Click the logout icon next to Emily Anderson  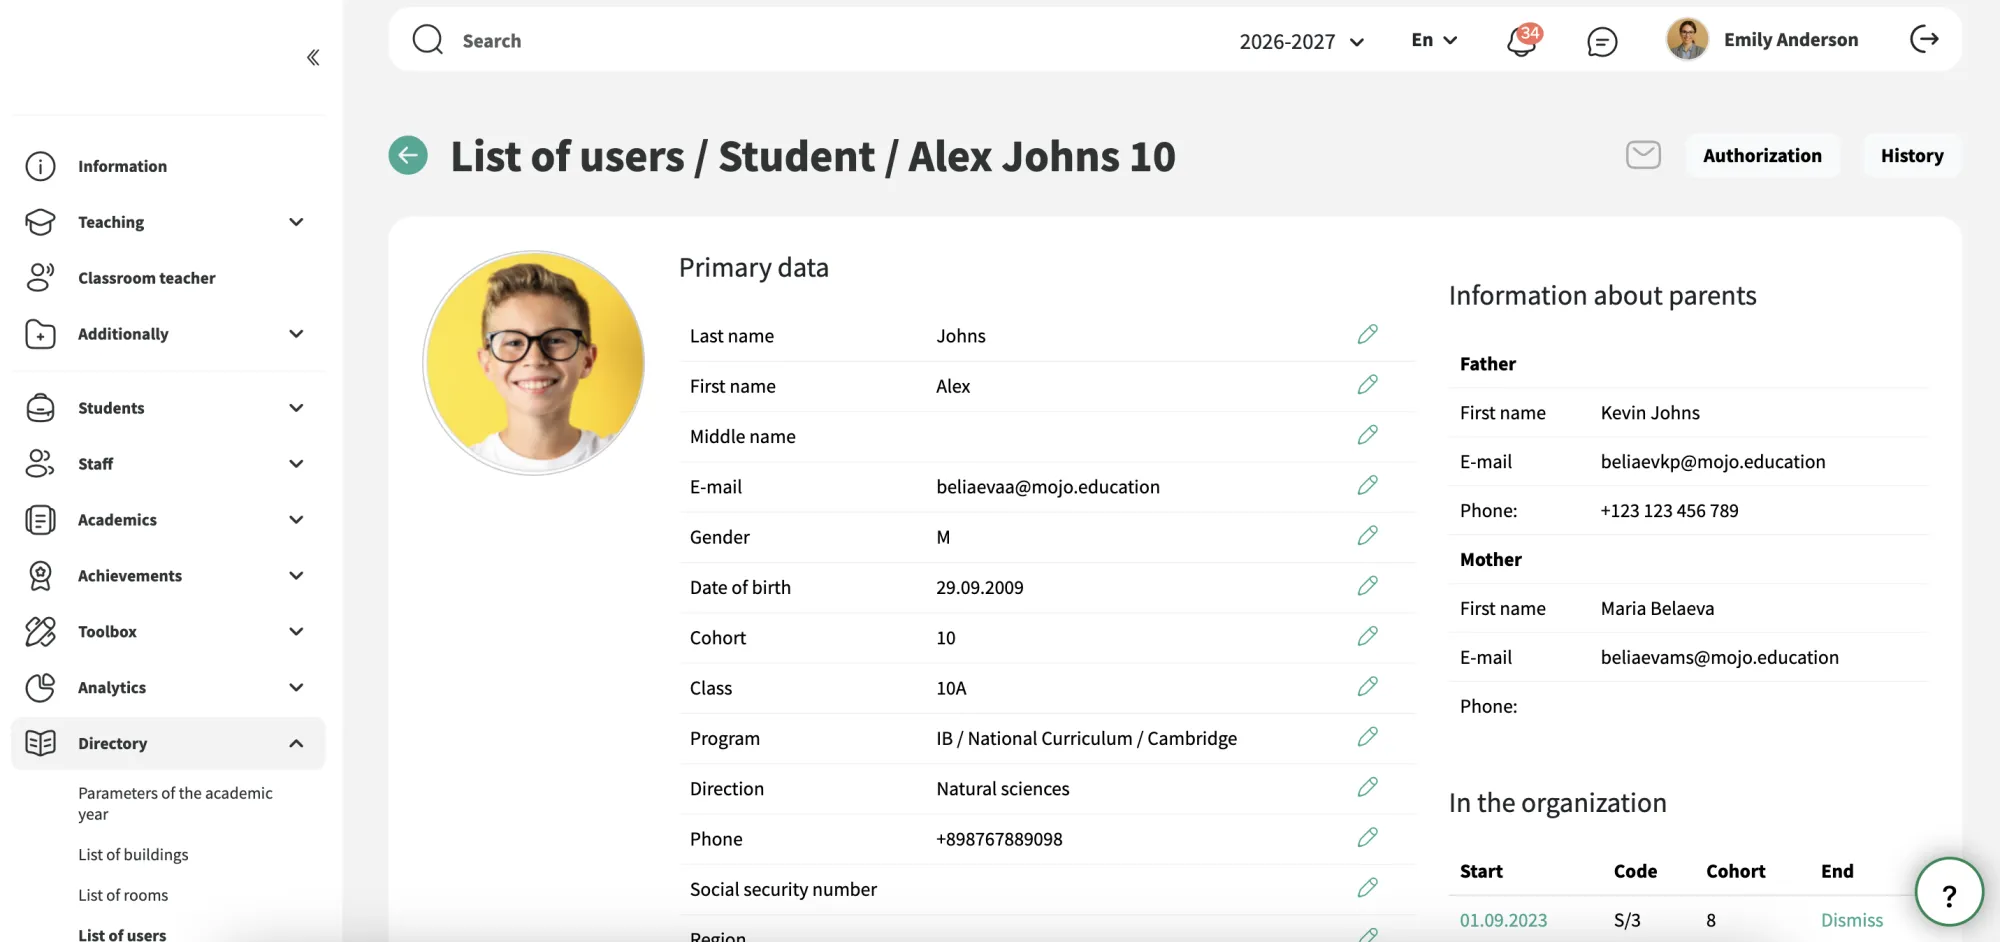point(1924,39)
